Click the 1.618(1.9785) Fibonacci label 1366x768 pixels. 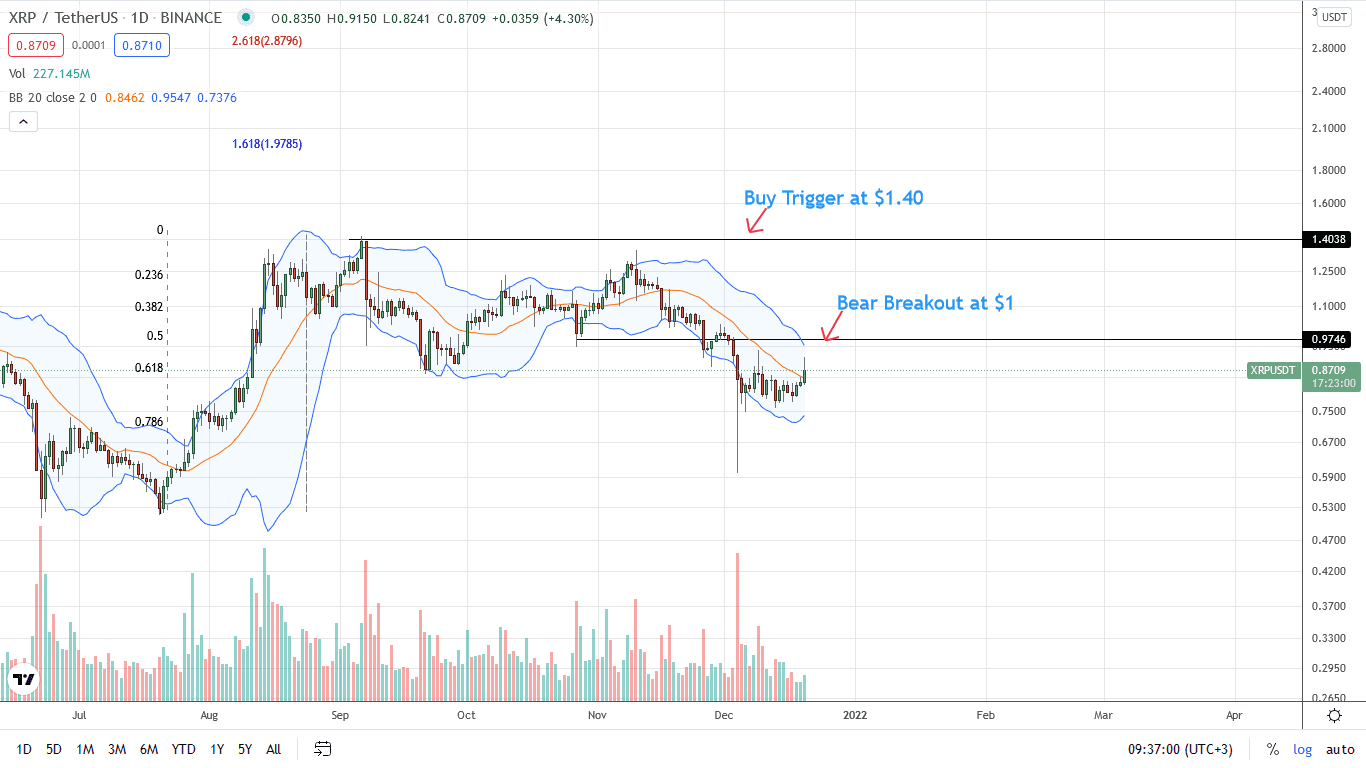coord(266,144)
